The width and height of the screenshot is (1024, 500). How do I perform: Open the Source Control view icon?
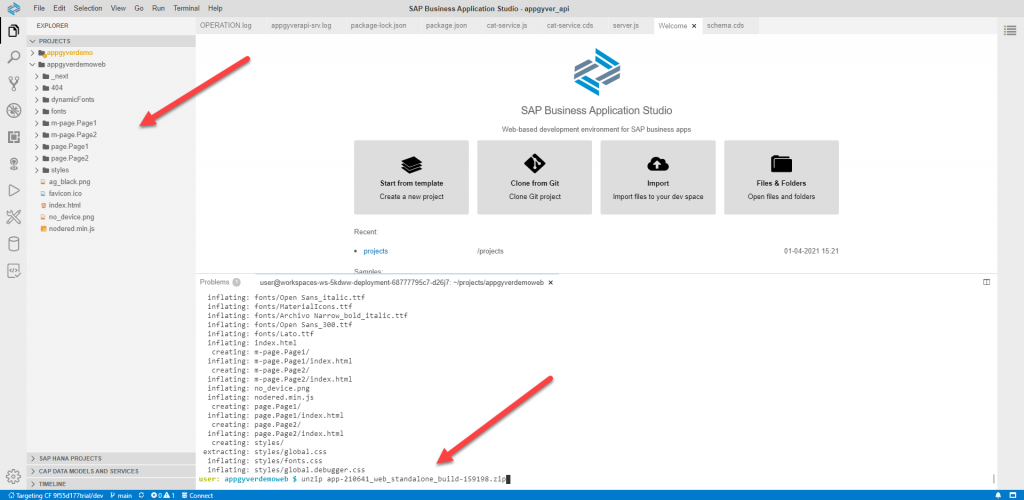[13, 84]
